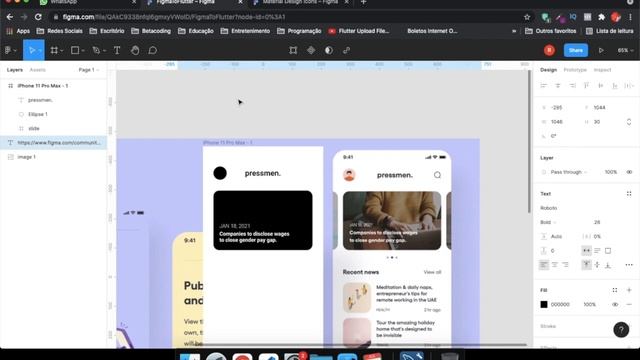Set text align left
Image resolution: width=640 pixels, height=360 pixels.
[x=544, y=265]
